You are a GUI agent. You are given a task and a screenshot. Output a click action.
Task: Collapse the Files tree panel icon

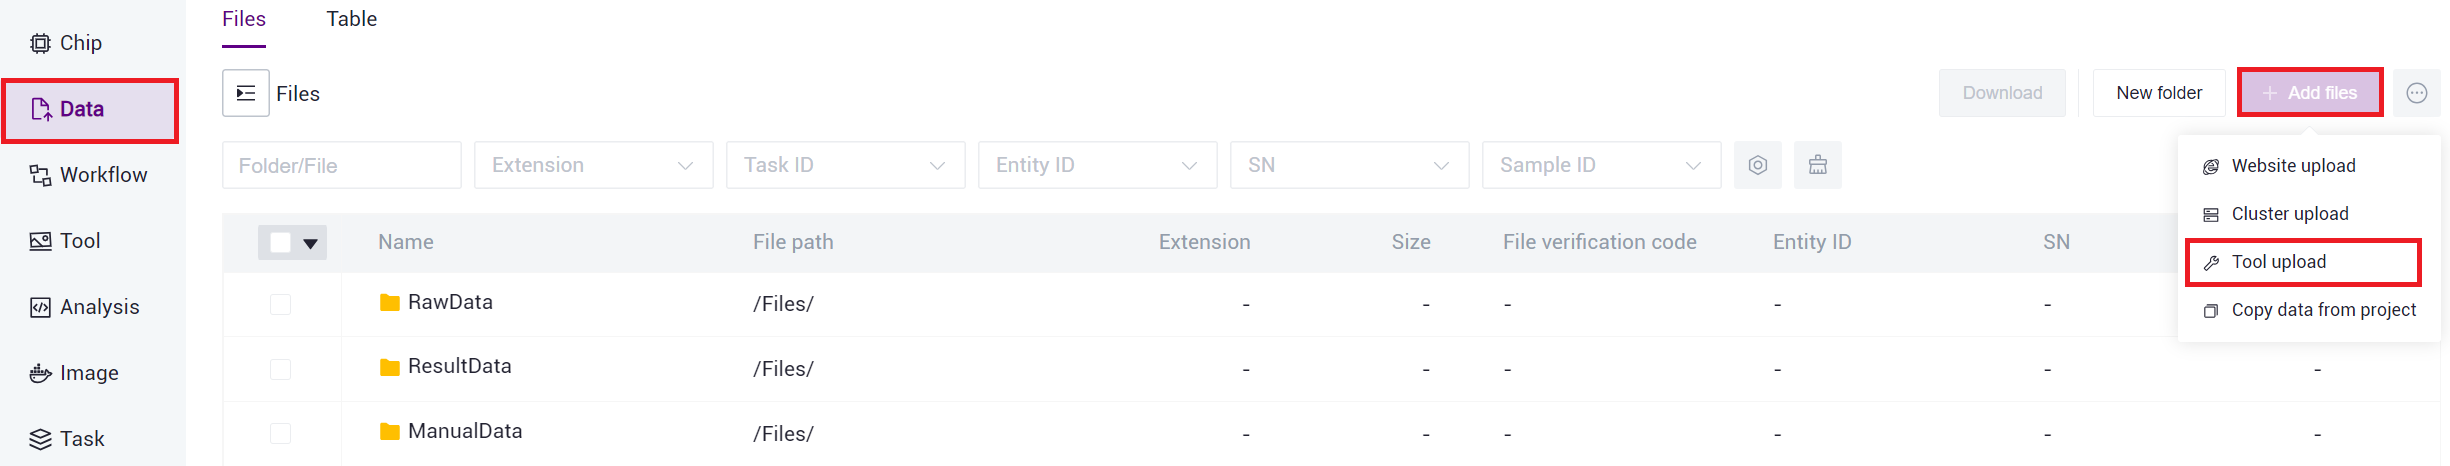click(245, 93)
